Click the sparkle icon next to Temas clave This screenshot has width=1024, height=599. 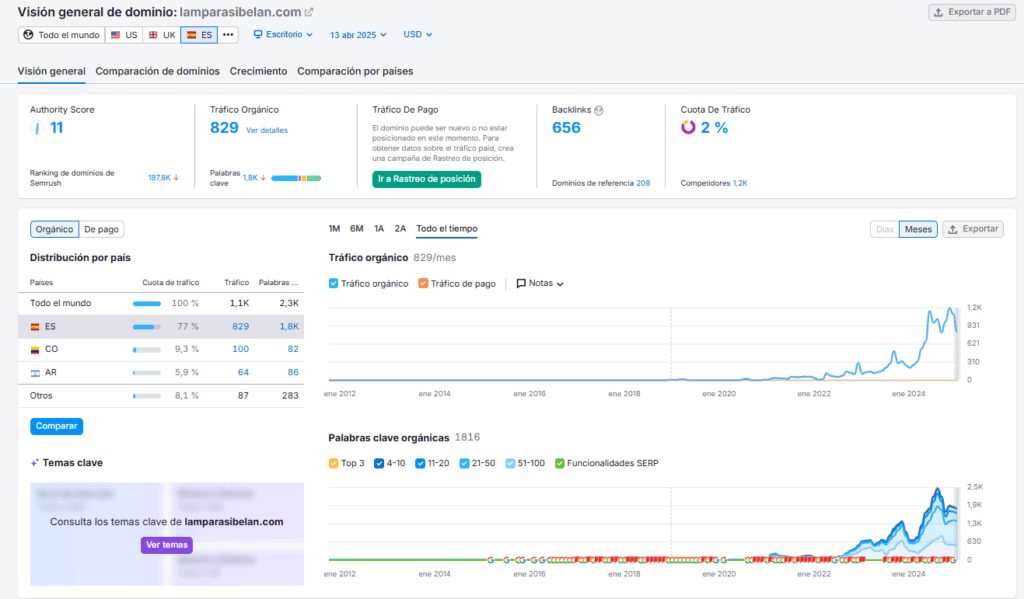click(35, 463)
